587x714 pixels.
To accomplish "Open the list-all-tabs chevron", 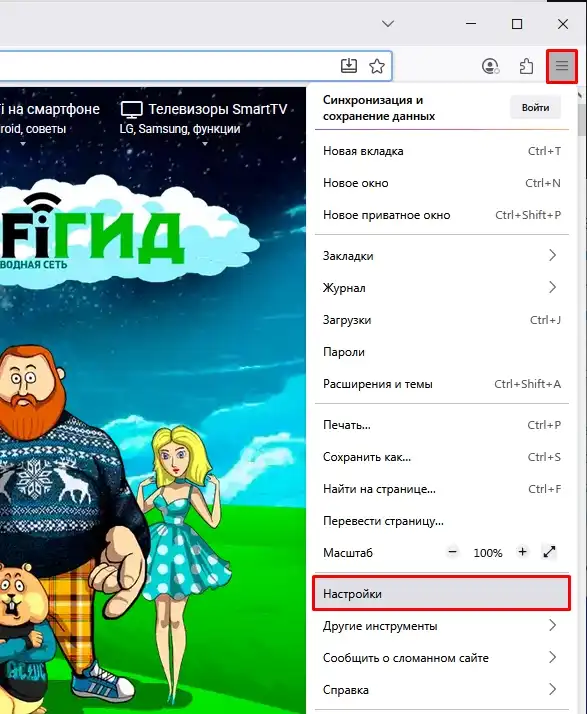I will click(x=388, y=23).
